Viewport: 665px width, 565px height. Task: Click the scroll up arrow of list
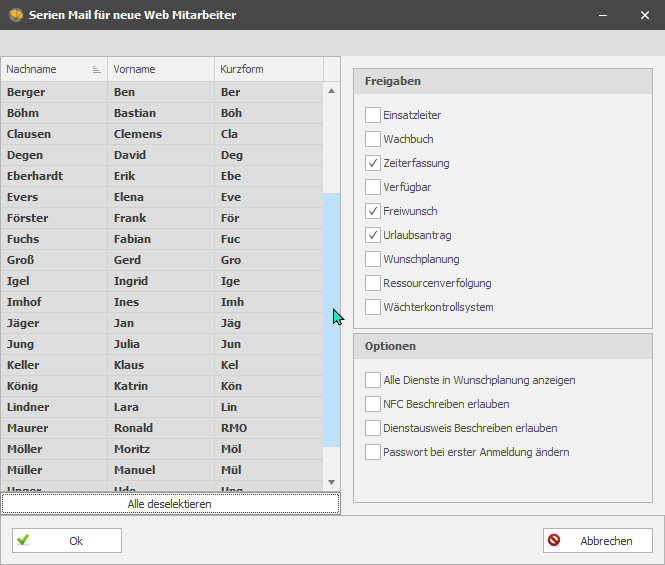332,91
